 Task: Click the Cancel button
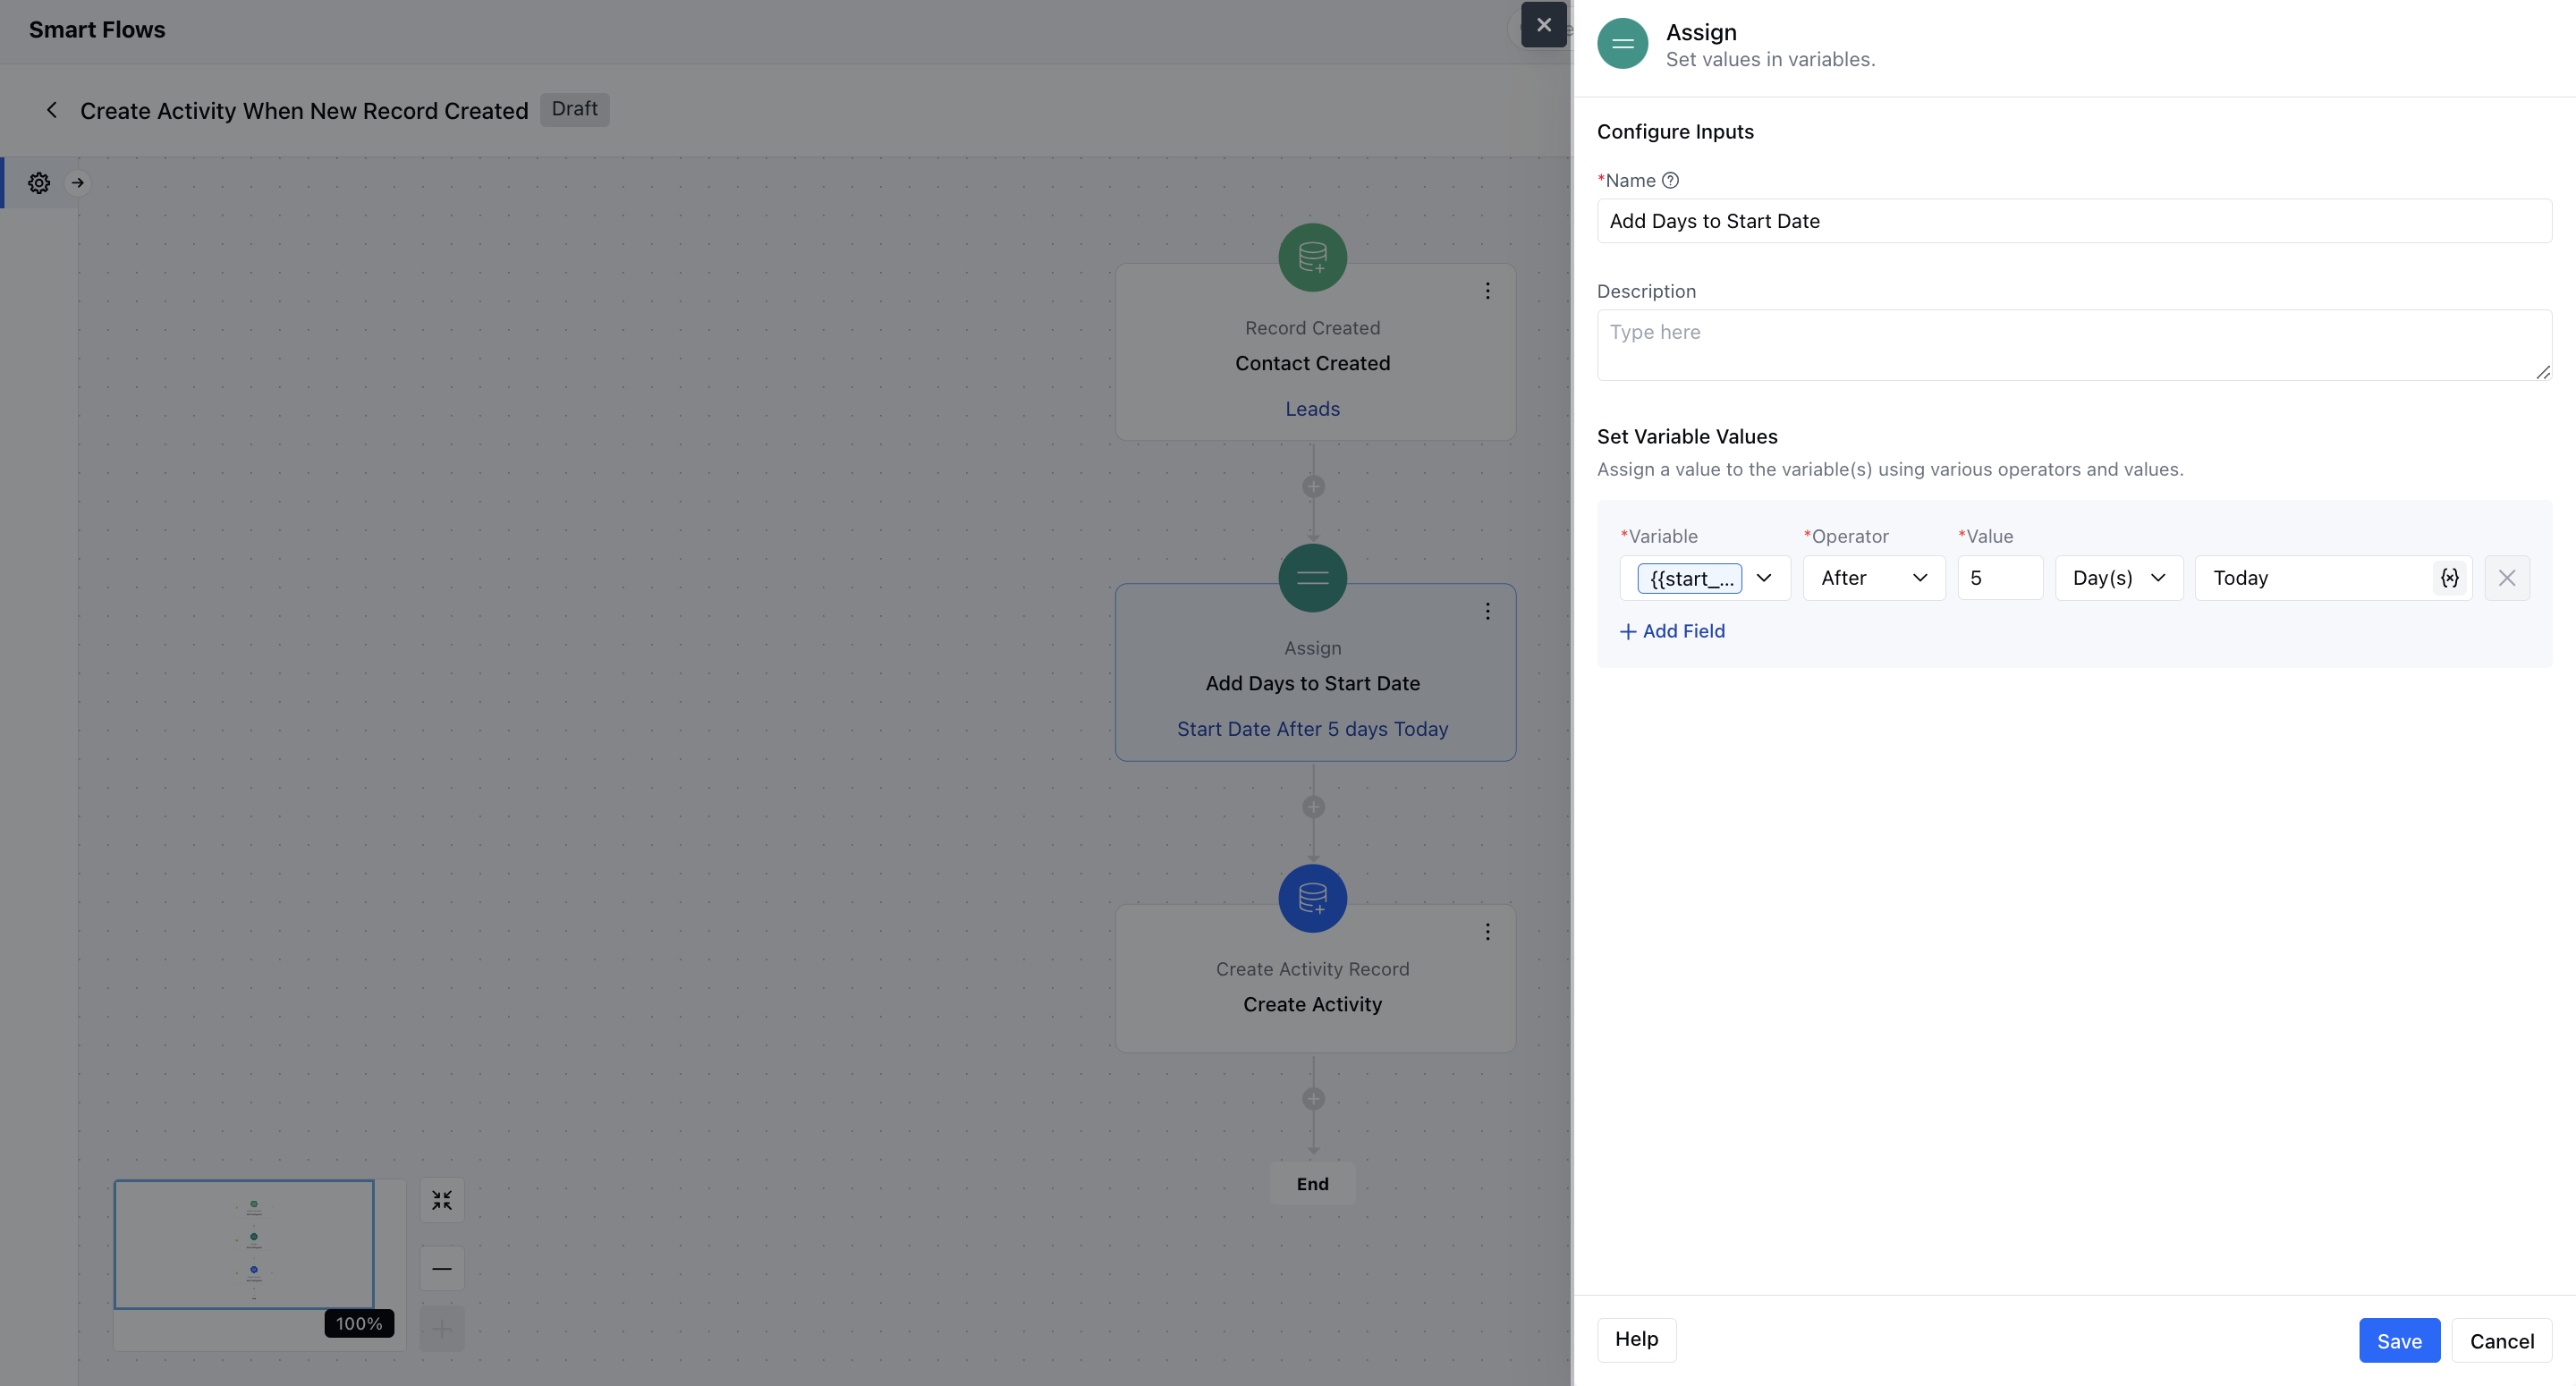tap(2501, 1341)
